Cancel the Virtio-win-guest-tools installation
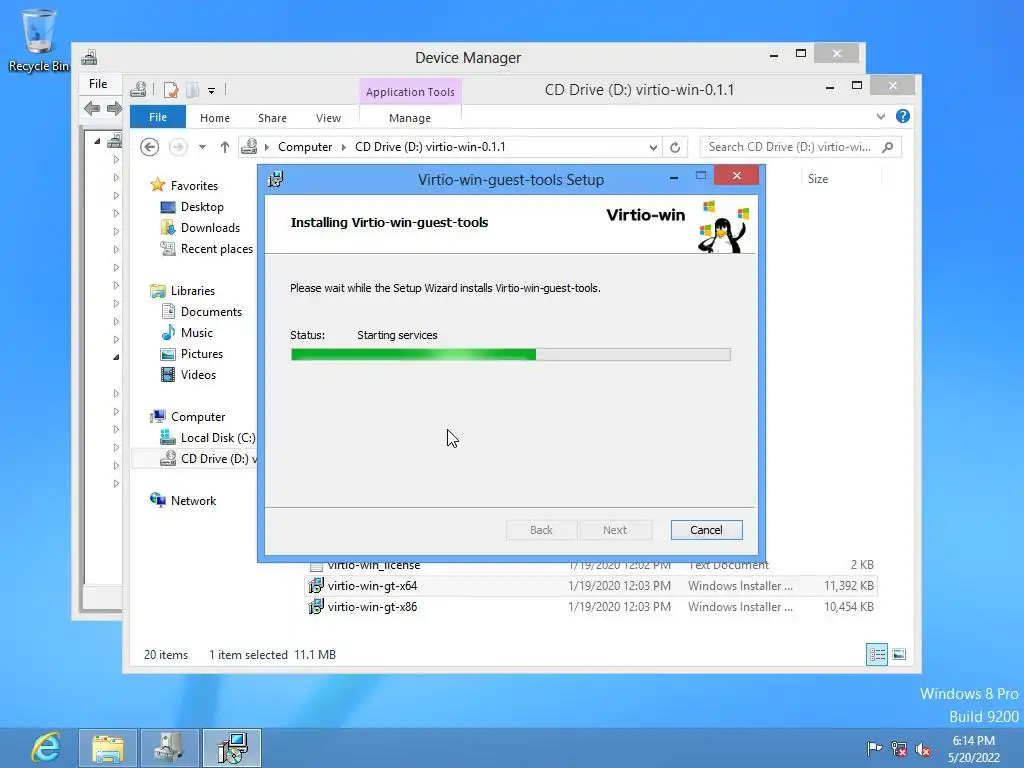The image size is (1024, 768). [x=706, y=530]
